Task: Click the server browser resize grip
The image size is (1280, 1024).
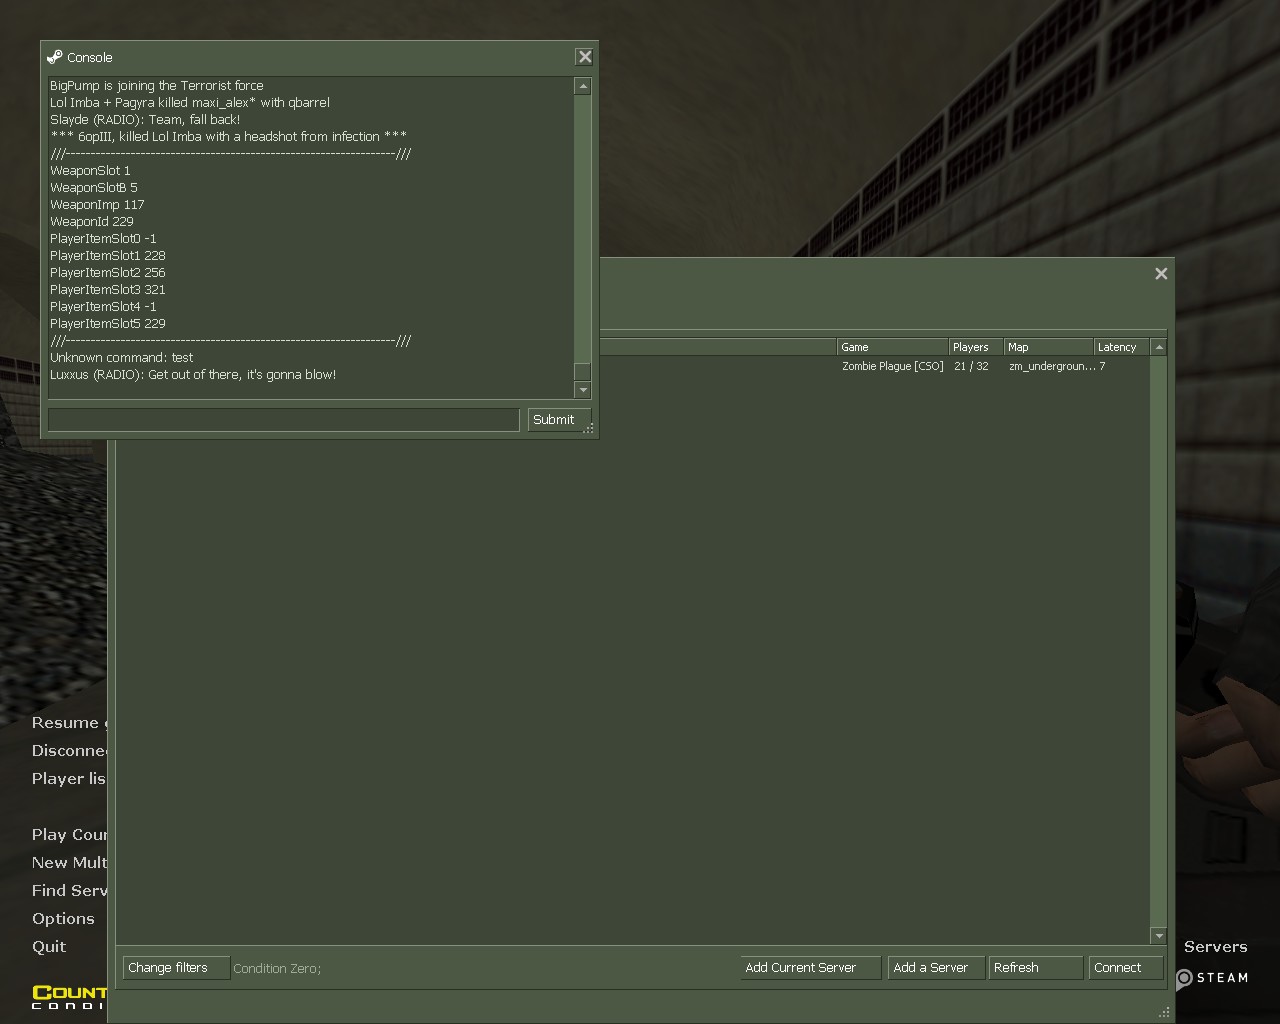Action: point(1163,1012)
